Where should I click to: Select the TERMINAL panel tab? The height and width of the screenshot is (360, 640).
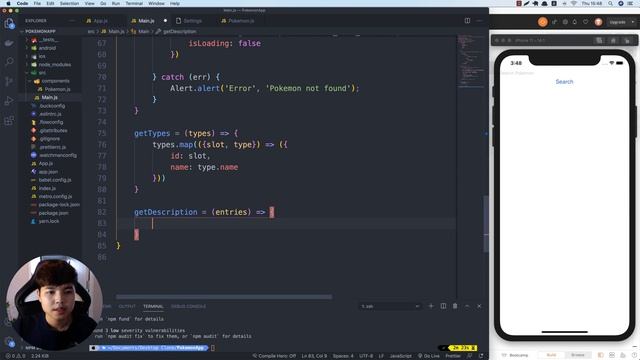153,306
